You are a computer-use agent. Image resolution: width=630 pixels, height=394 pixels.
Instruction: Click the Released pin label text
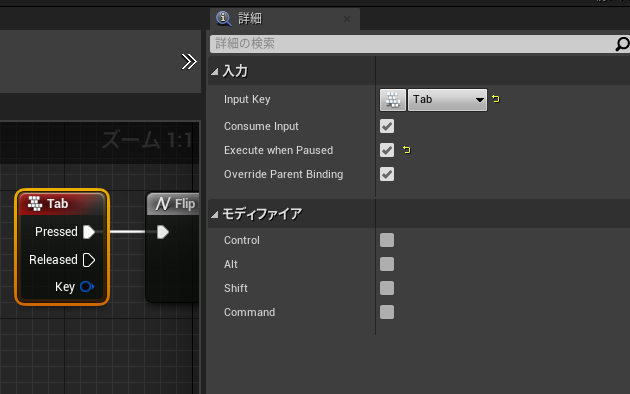tap(53, 260)
